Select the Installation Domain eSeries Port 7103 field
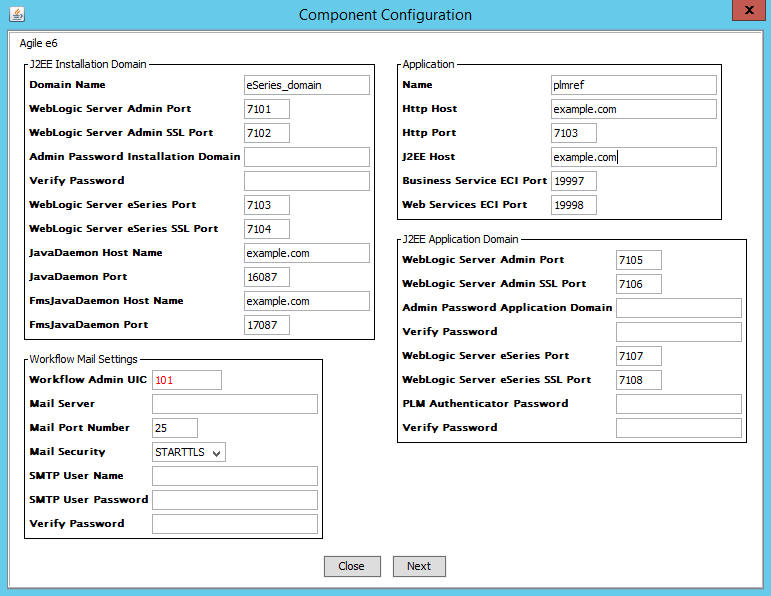The image size is (771, 596). click(267, 205)
